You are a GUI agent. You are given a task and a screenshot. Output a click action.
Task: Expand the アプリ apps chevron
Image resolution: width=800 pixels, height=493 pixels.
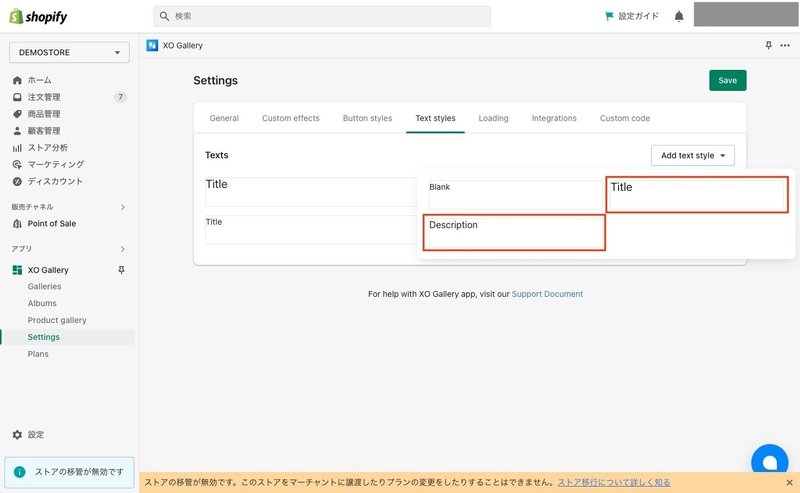122,249
